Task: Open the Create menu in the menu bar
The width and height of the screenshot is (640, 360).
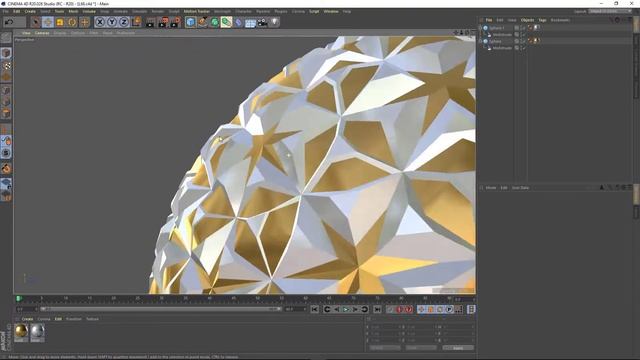Action: tap(30, 11)
